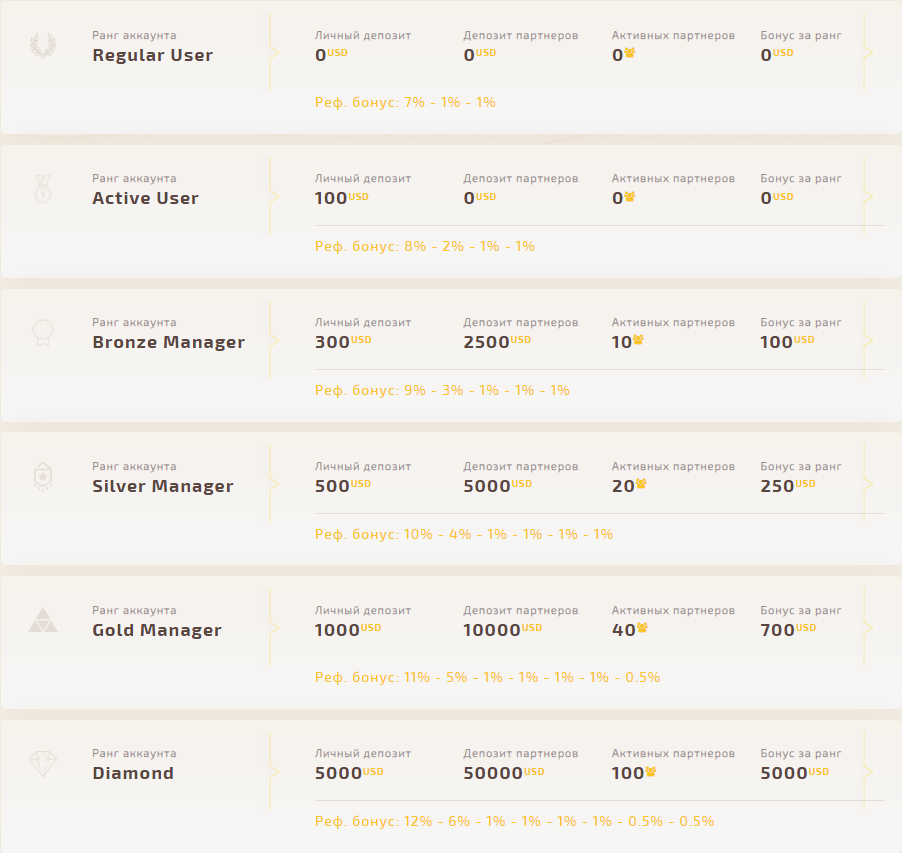The height and width of the screenshot is (853, 902).
Task: Click the 500 USD personal deposit for Silver Manager
Action: coord(343,485)
